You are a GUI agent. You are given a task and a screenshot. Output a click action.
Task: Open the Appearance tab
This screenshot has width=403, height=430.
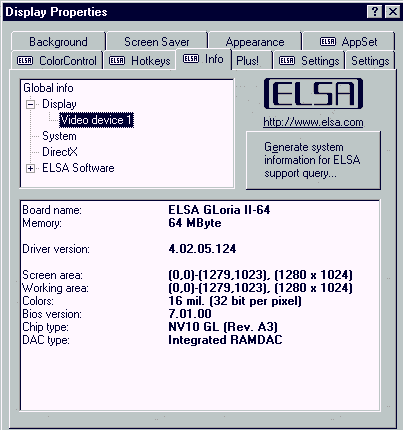tap(255, 42)
